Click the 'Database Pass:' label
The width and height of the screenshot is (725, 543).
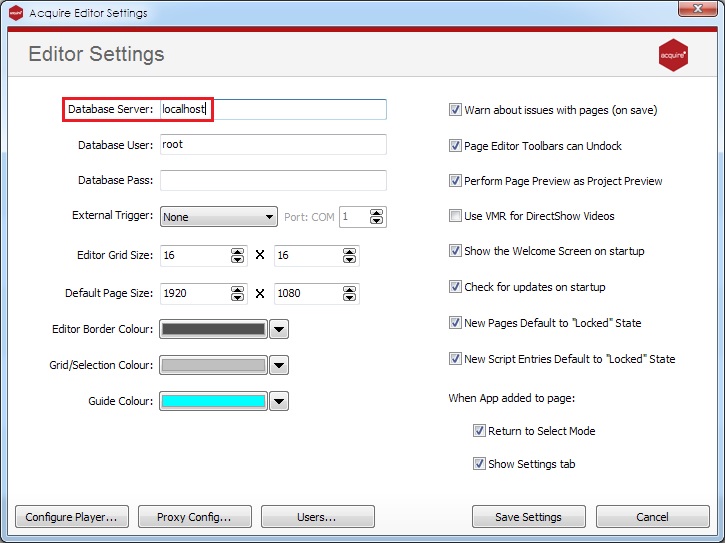pos(116,180)
